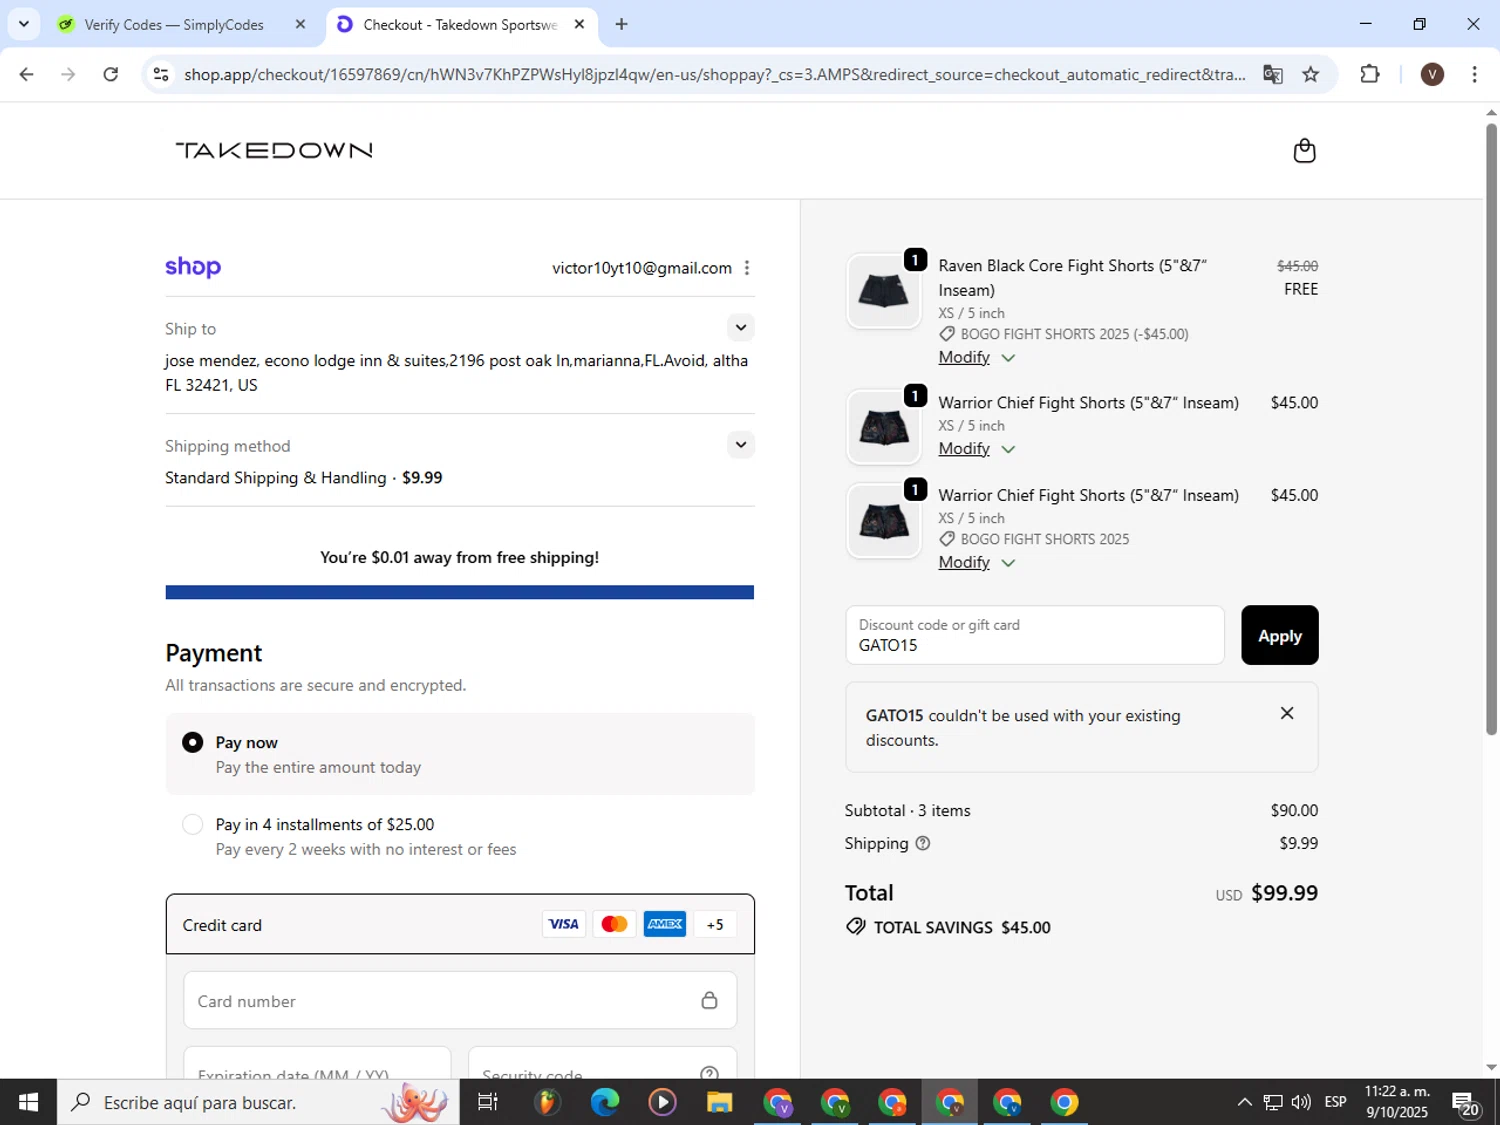Image resolution: width=1500 pixels, height=1125 pixels.
Task: Select the Credit card payment header
Action: pyautogui.click(x=459, y=924)
